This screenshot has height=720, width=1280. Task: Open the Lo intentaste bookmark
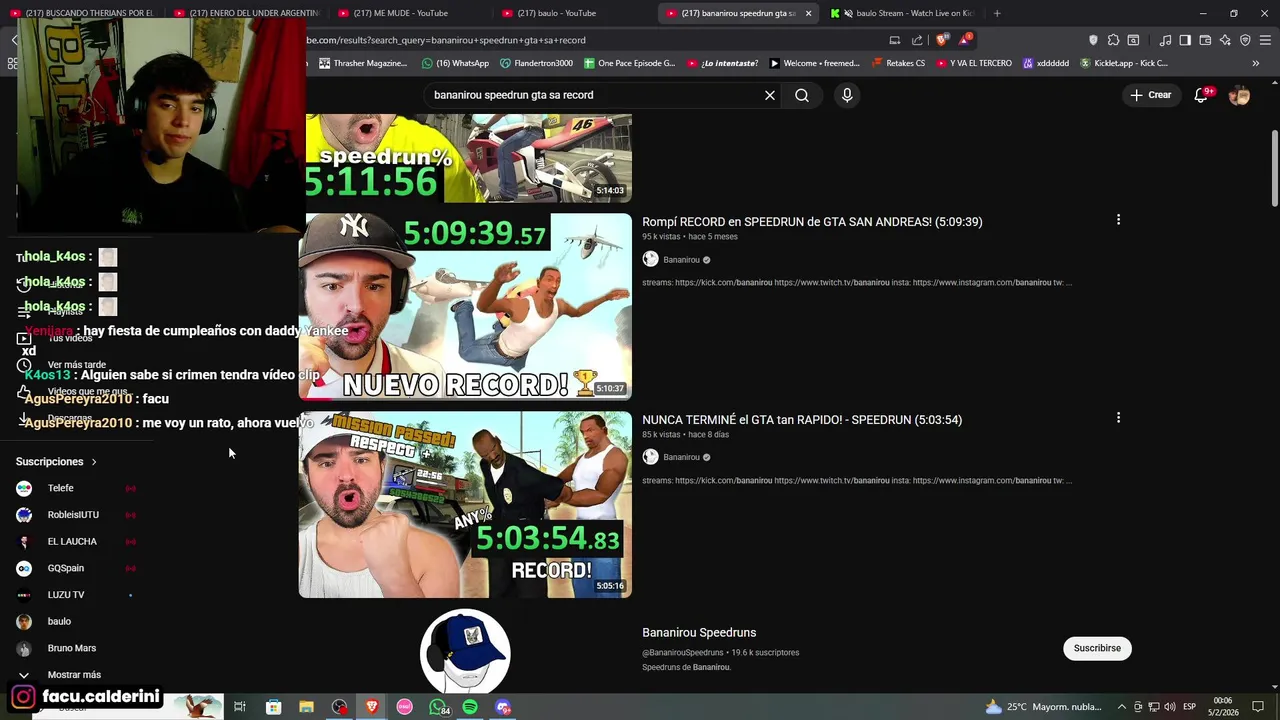point(722,63)
